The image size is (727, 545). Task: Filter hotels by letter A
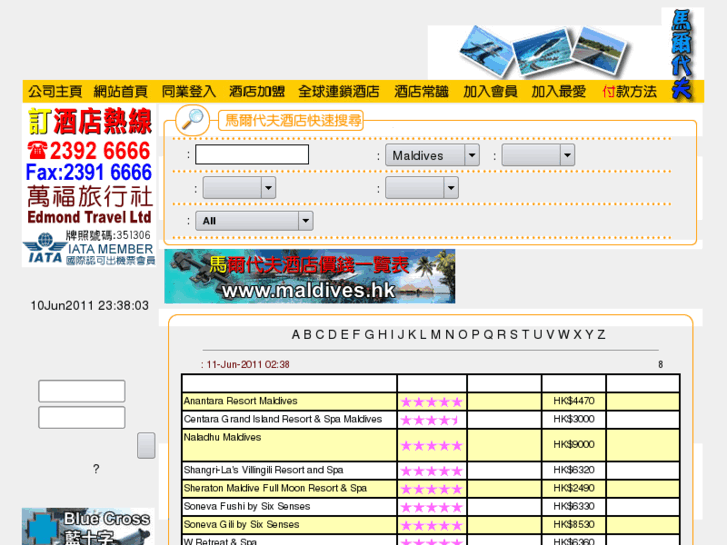pyautogui.click(x=296, y=335)
